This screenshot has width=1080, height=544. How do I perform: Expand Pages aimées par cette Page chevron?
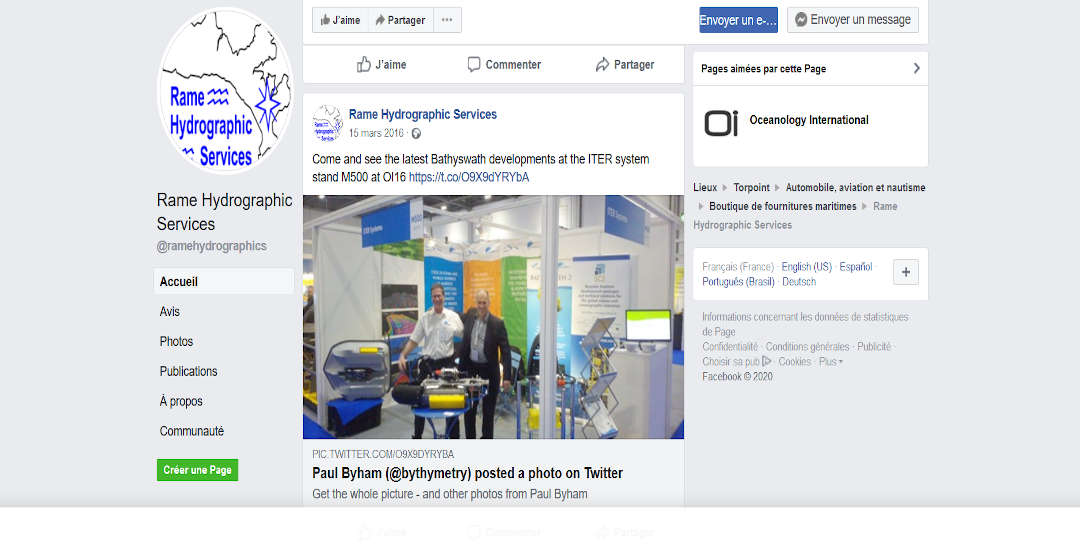coord(916,68)
